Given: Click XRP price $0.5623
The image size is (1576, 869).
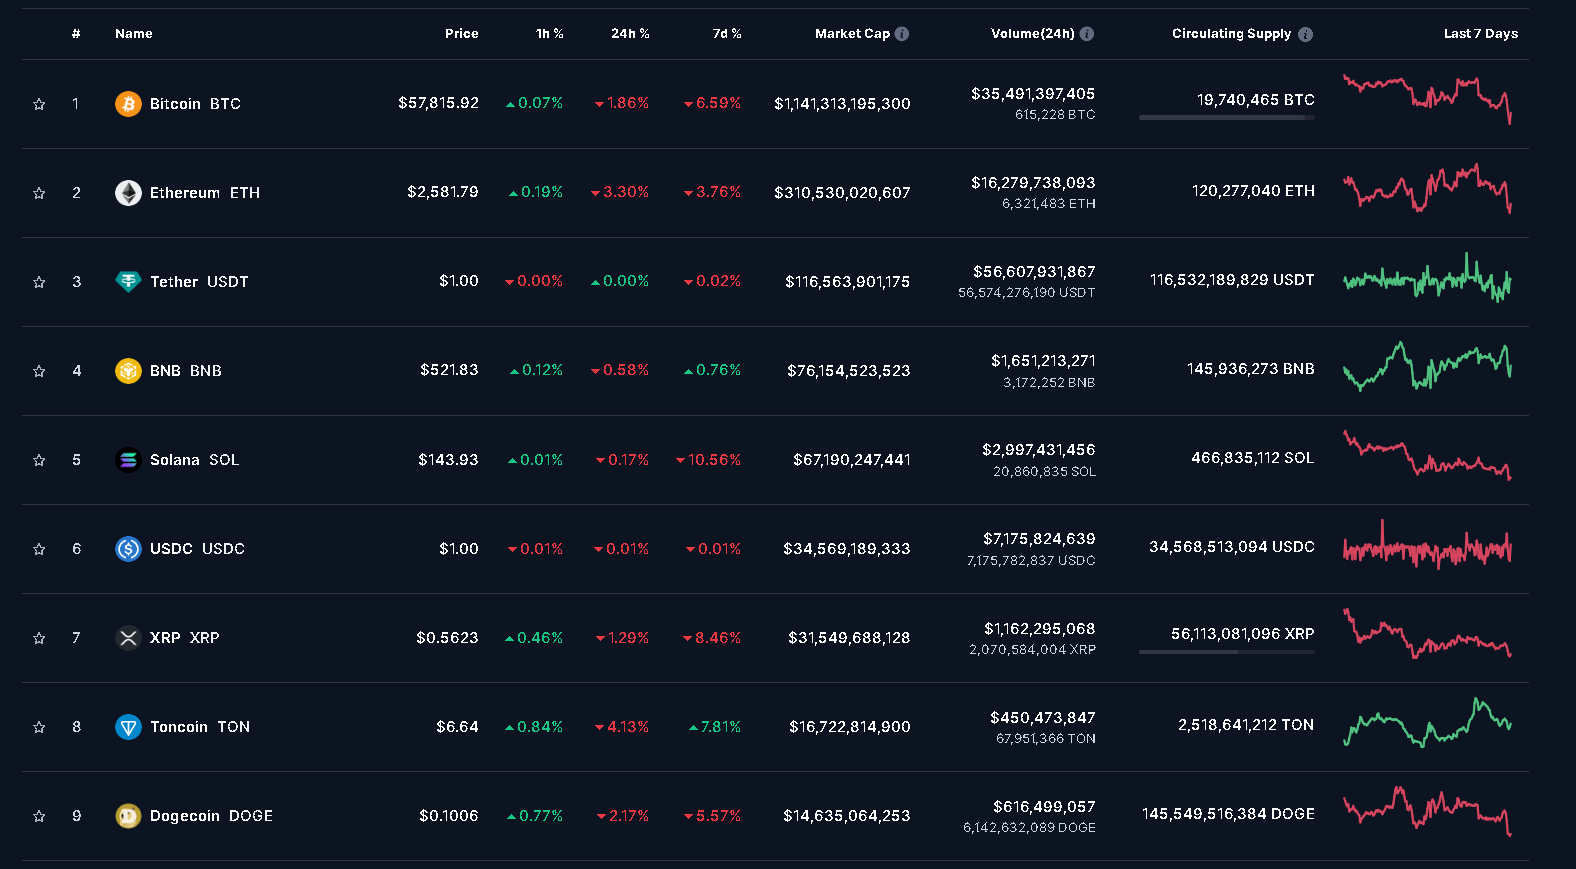Looking at the screenshot, I should point(447,638).
